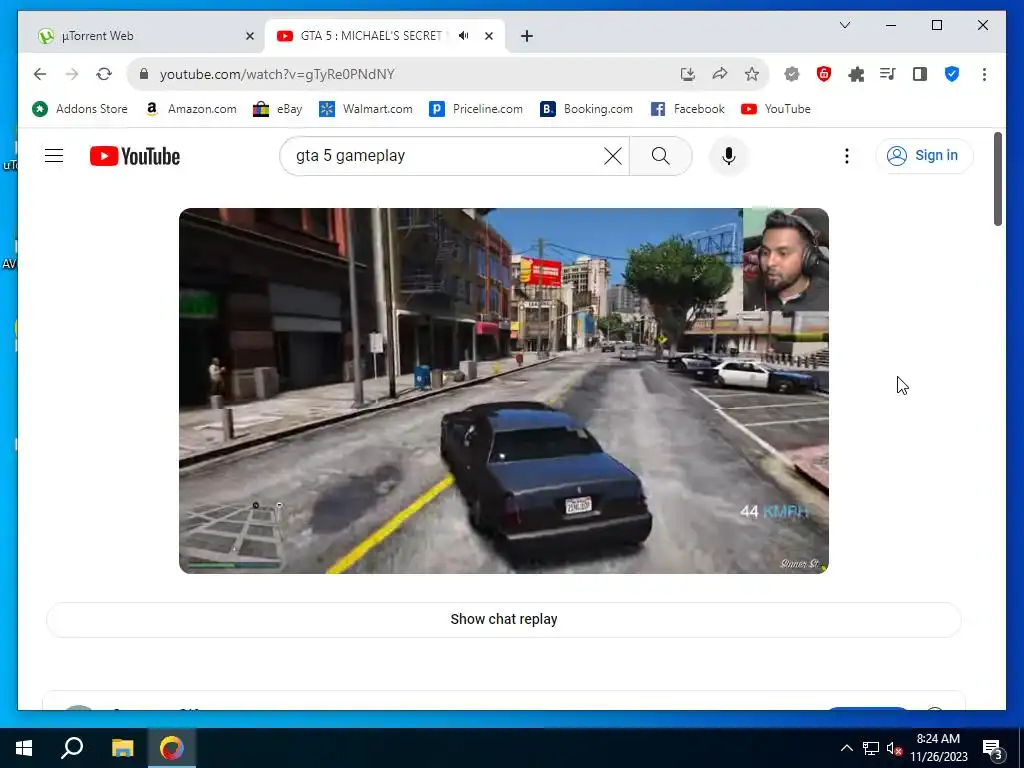Click the blue shield checkmark icon
Viewport: 1024px width, 768px height.
tap(952, 74)
